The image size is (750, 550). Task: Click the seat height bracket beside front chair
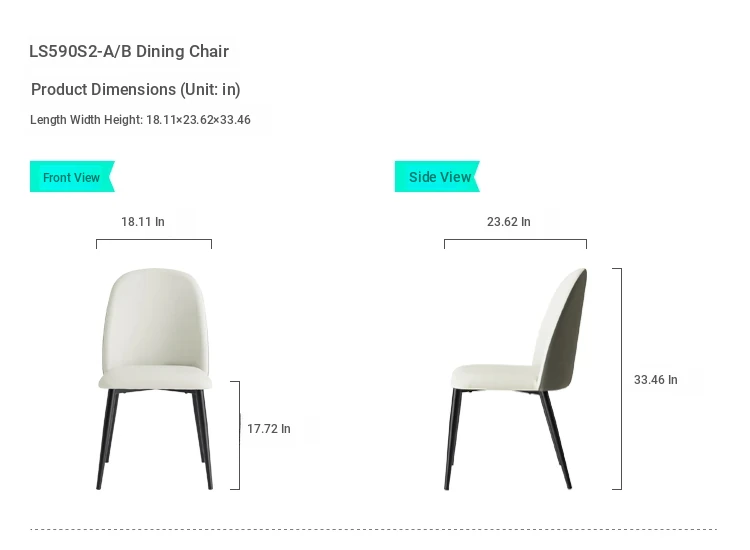pyautogui.click(x=235, y=435)
